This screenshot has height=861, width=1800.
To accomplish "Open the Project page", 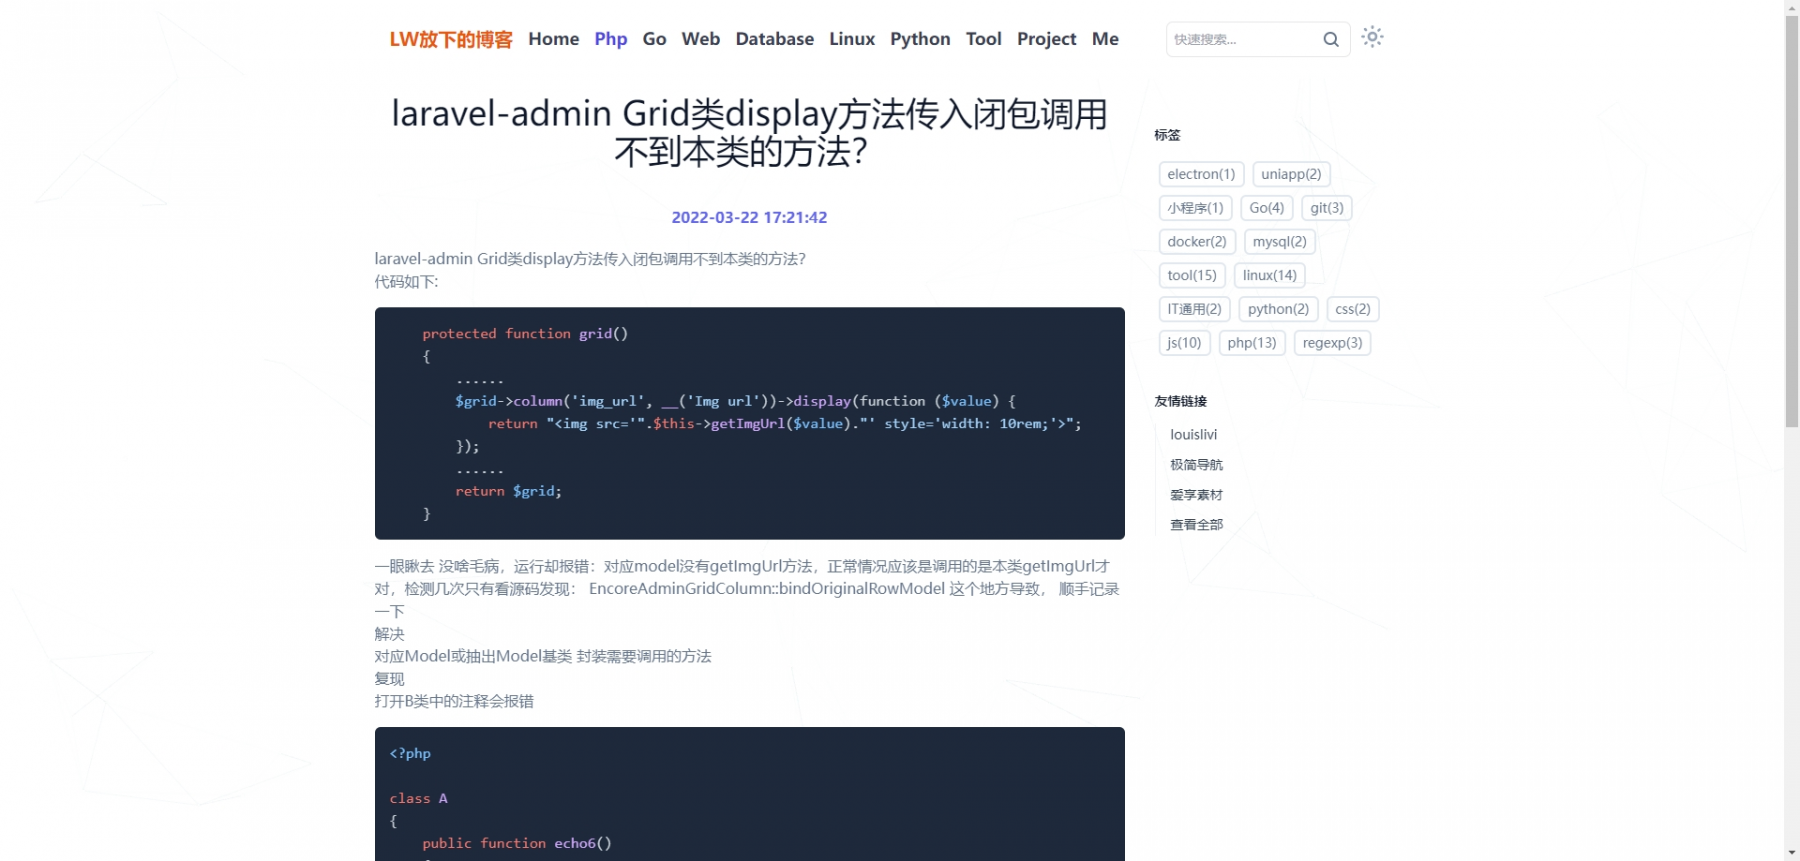I will click(1047, 39).
